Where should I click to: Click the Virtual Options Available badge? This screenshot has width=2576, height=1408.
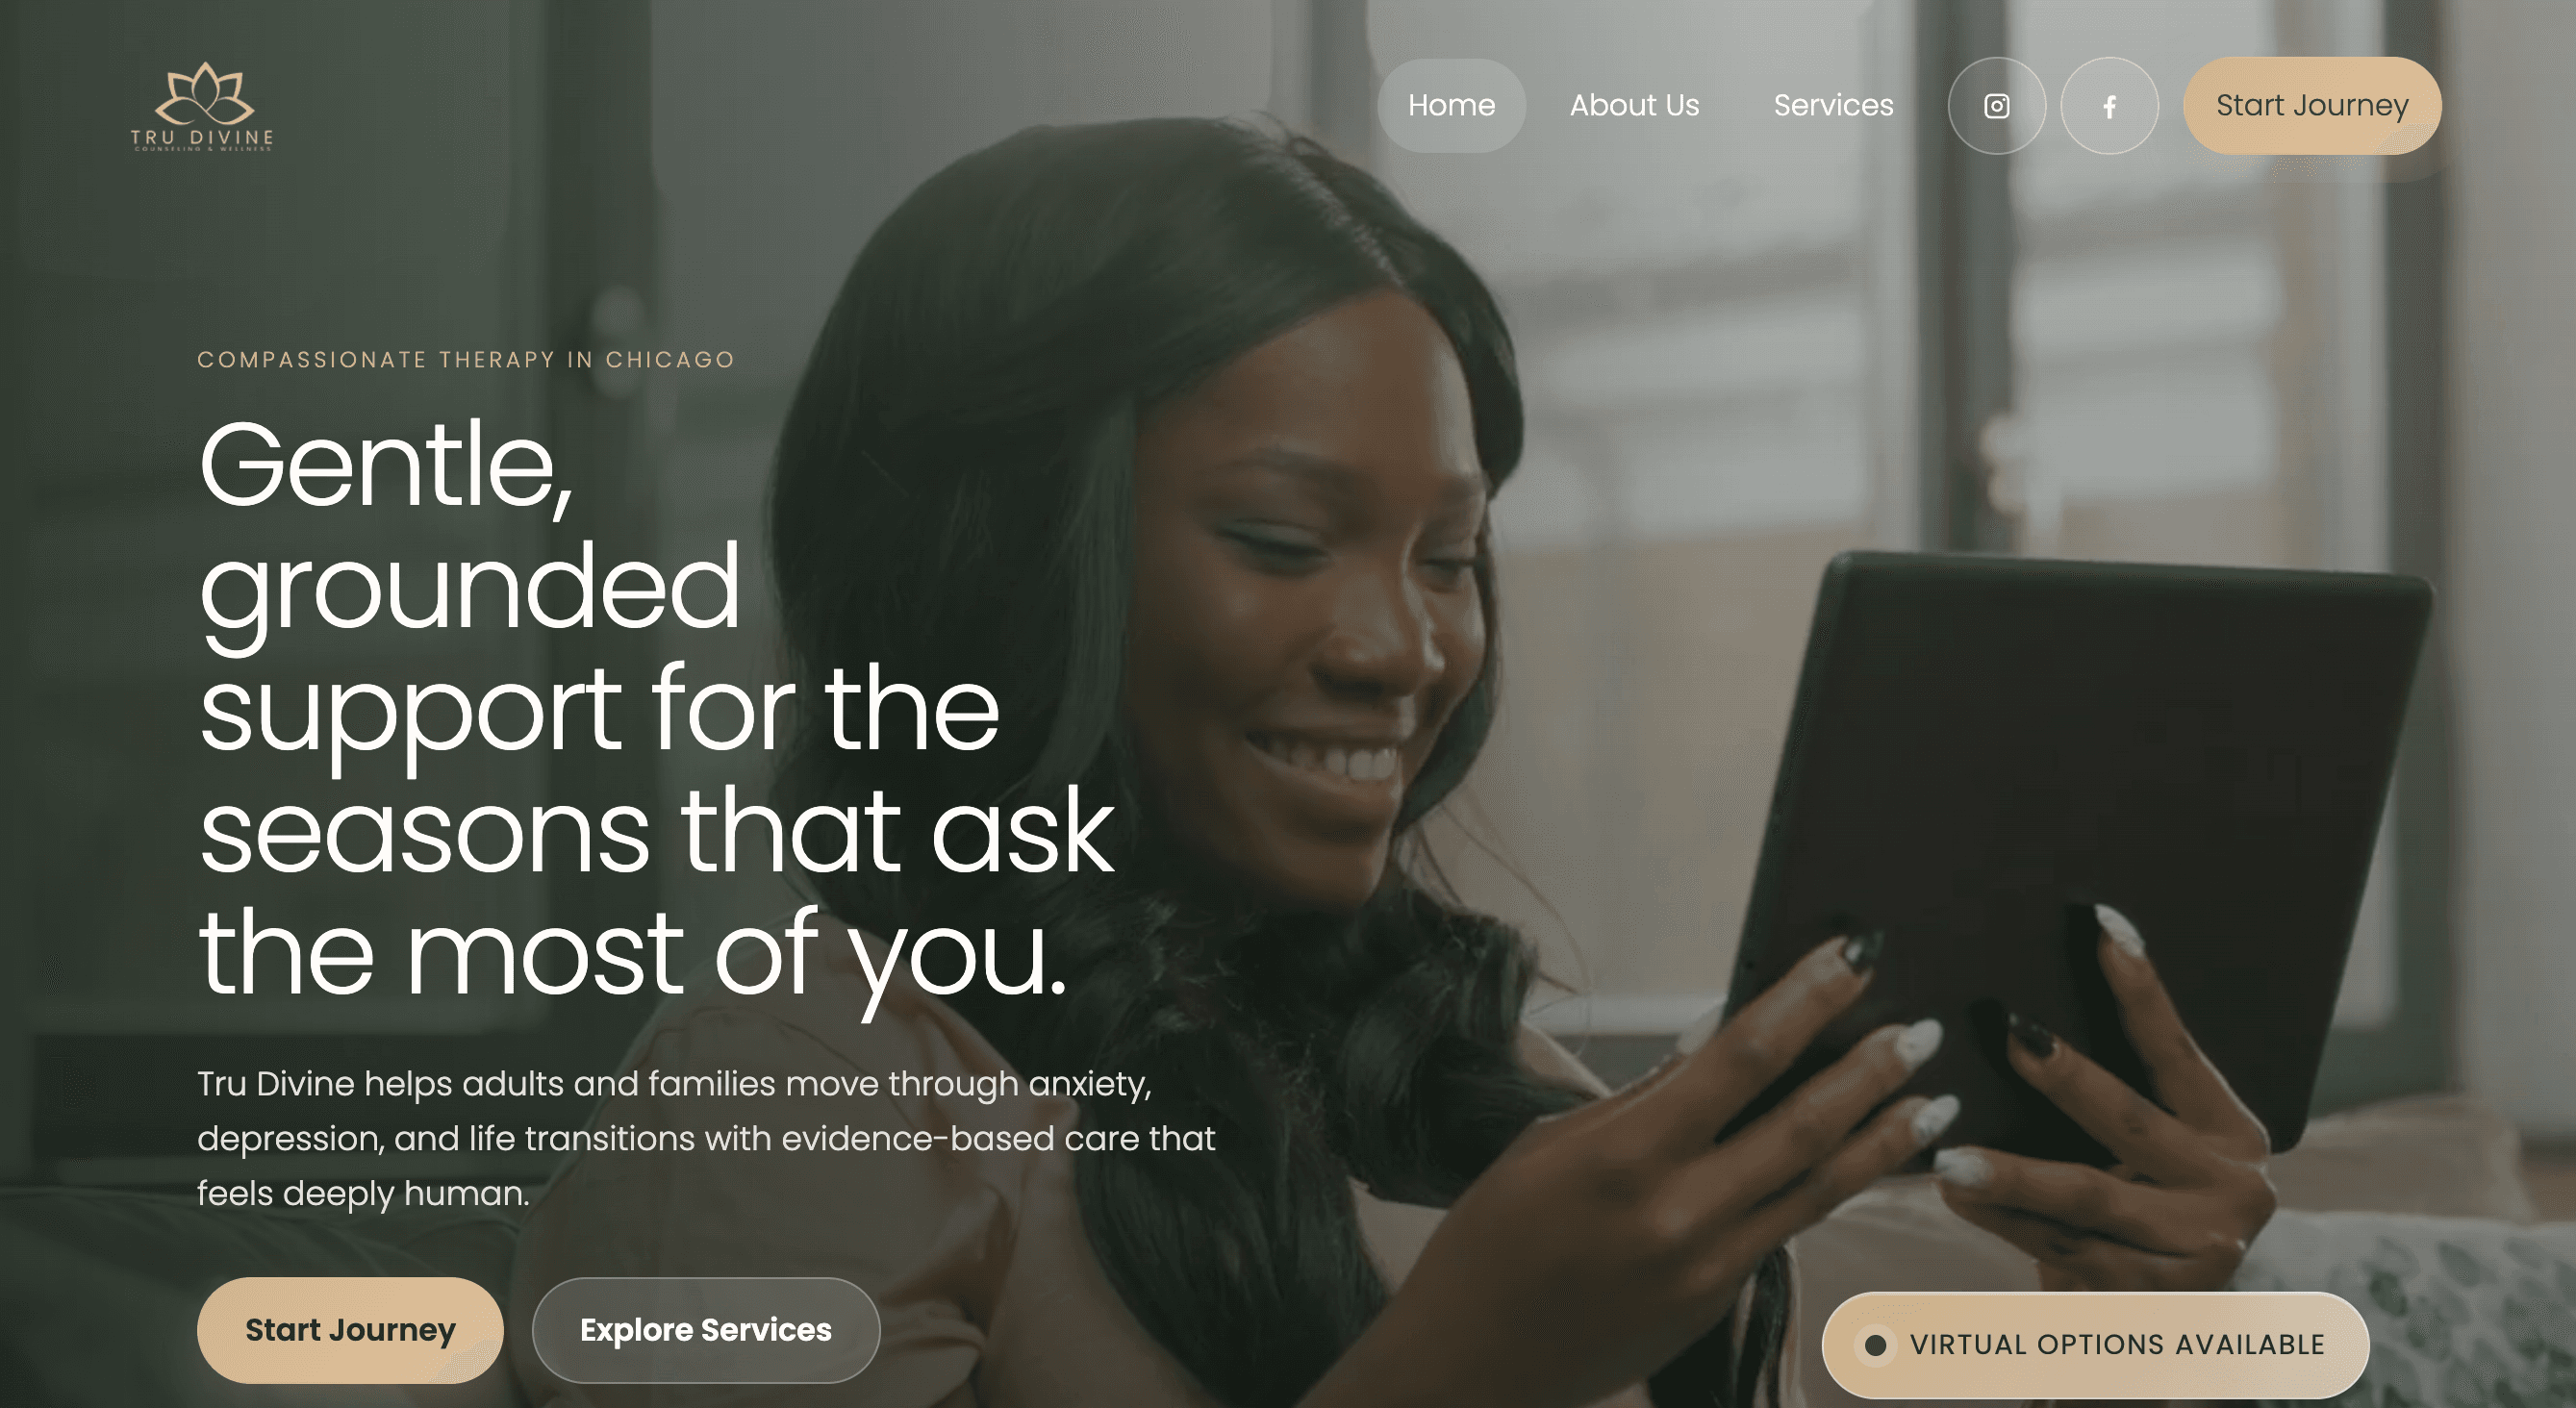2095,1345
